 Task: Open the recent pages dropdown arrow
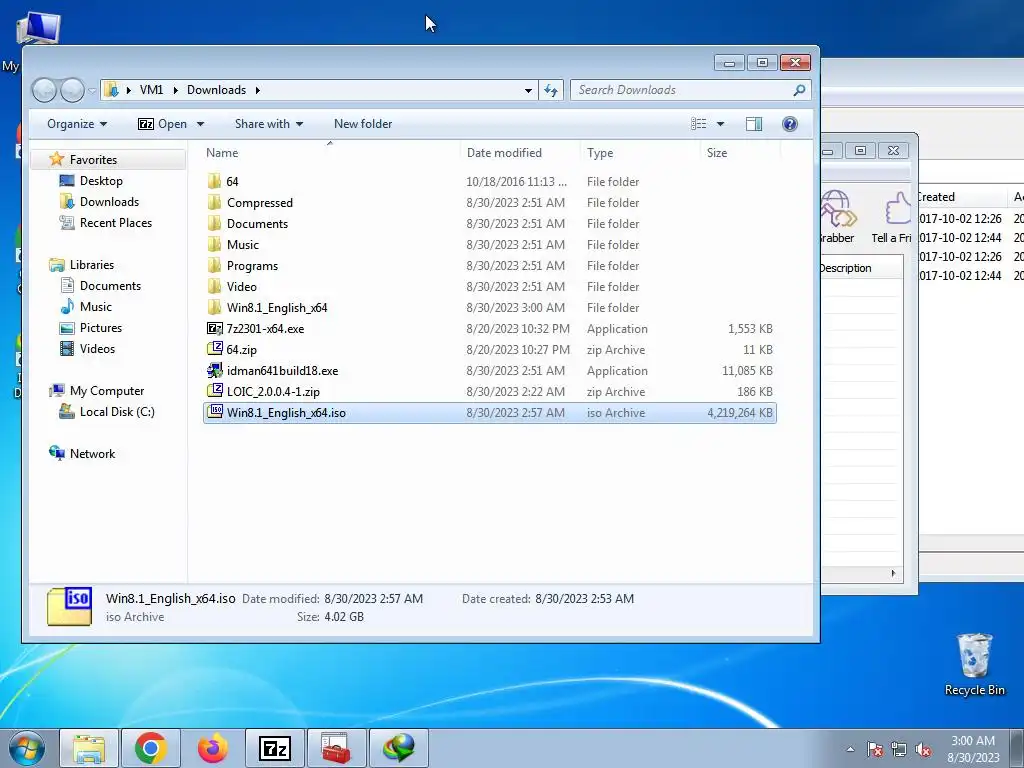[92, 90]
